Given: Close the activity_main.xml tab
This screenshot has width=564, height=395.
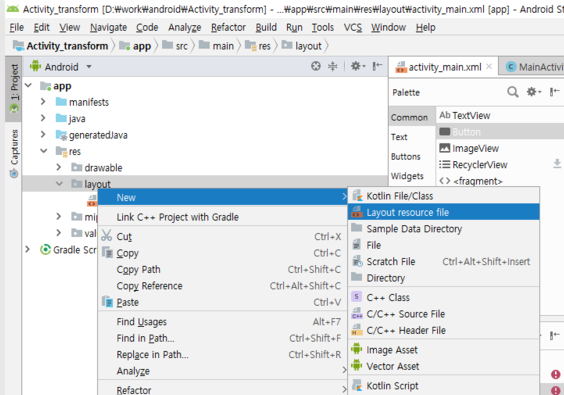Looking at the screenshot, I should tap(489, 67).
